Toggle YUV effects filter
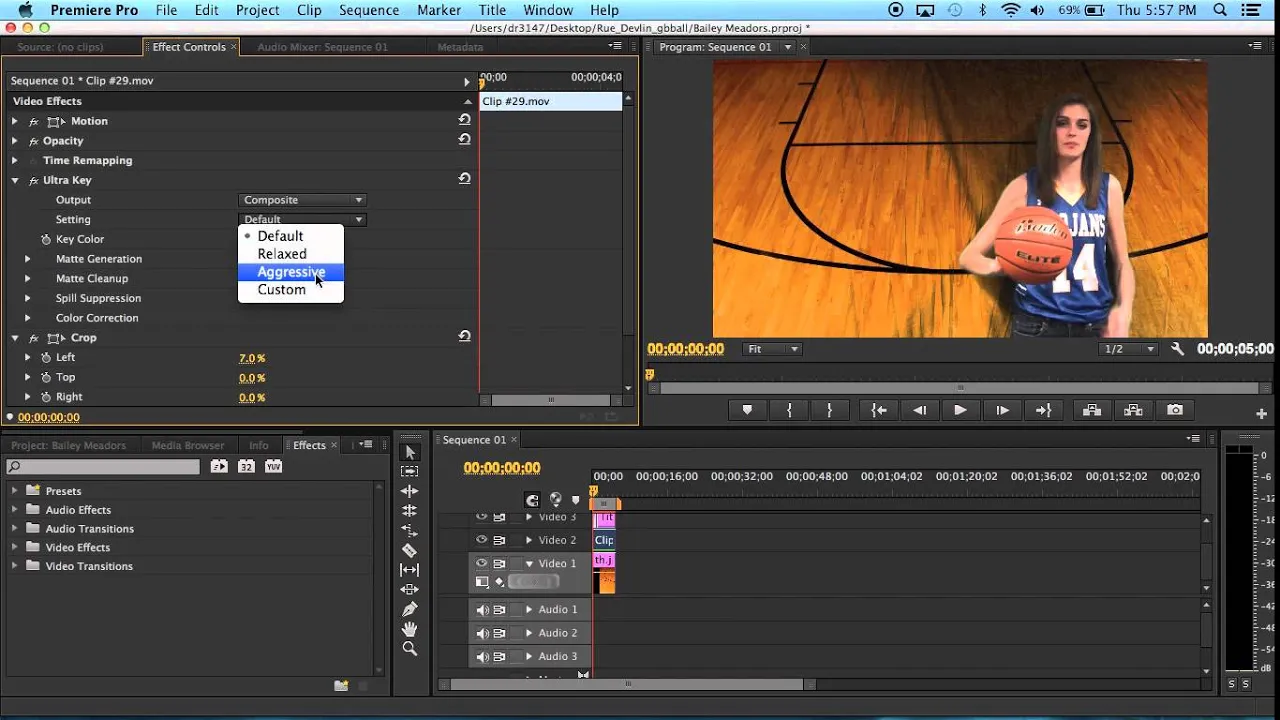The image size is (1280, 720). (x=273, y=467)
